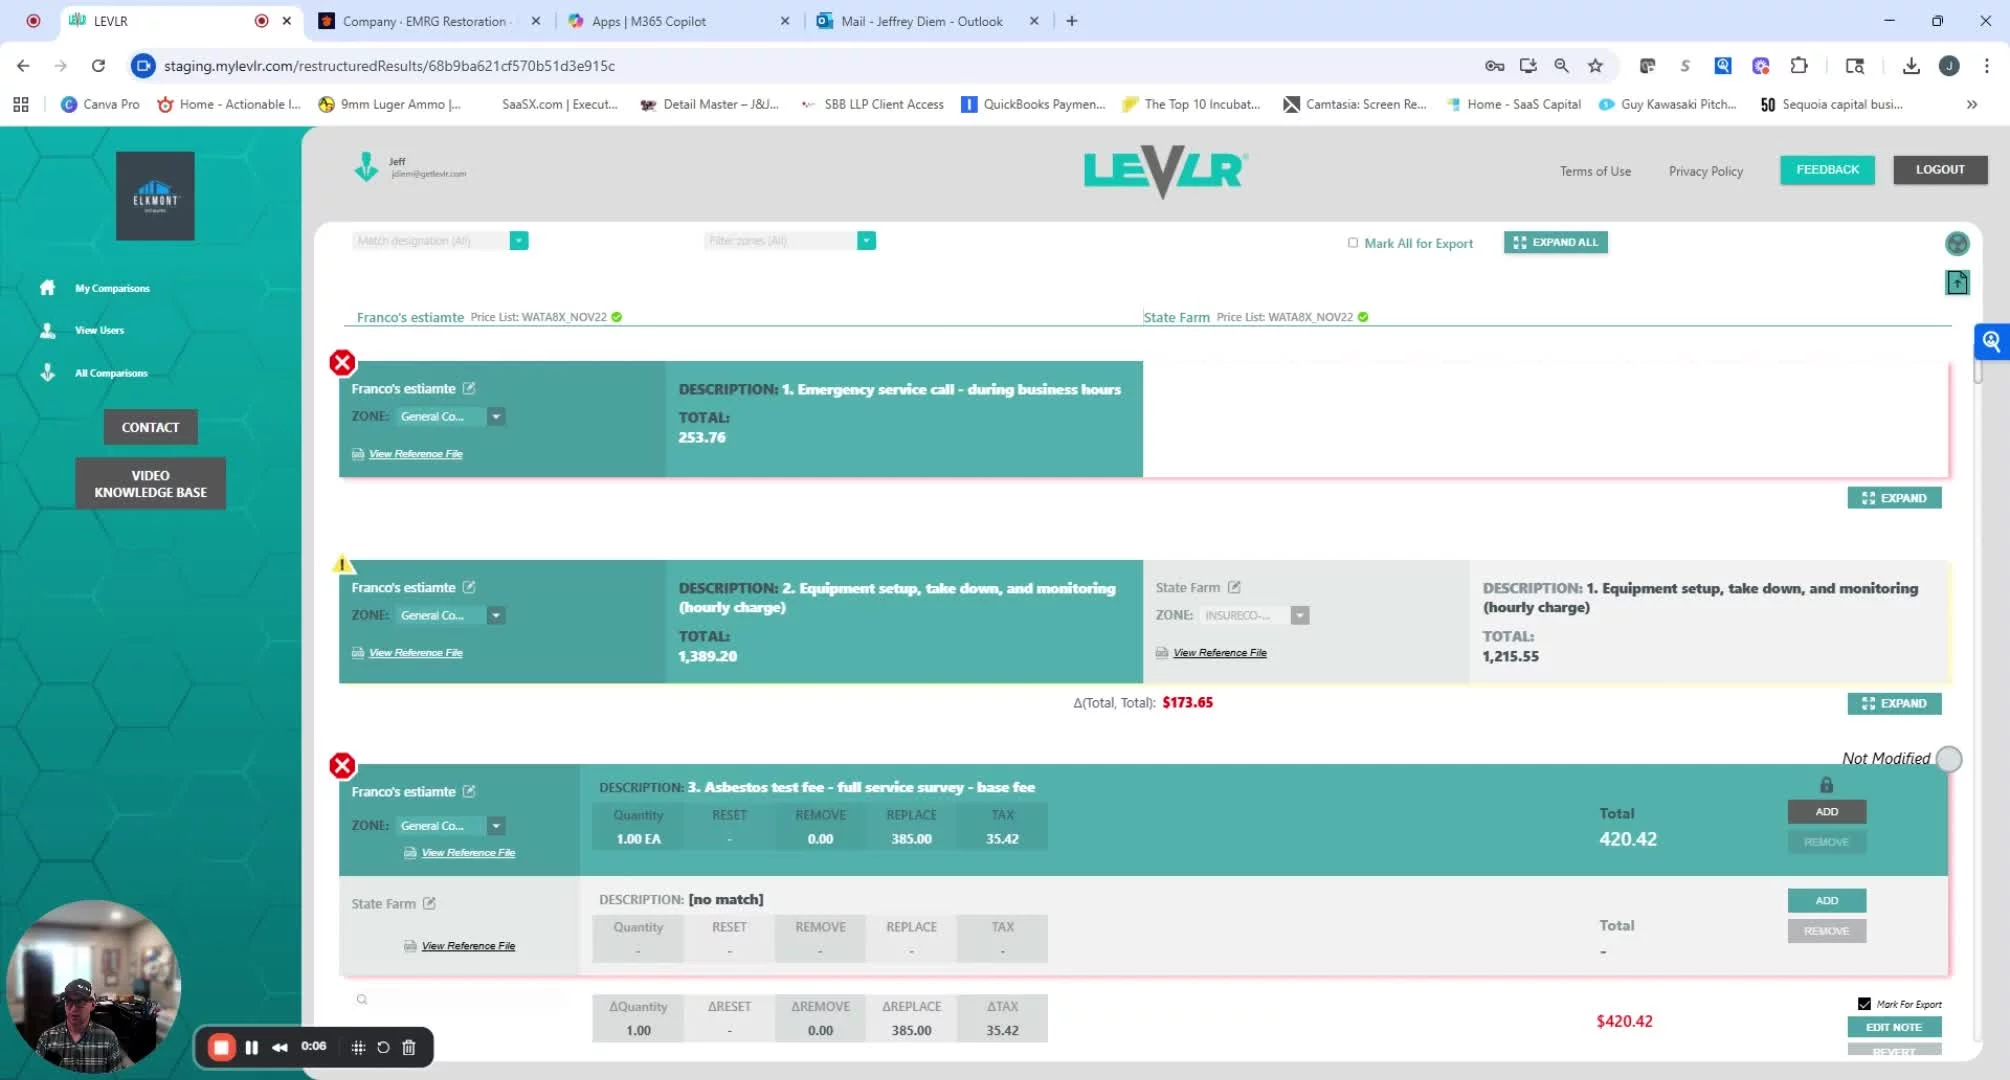
Task: Switch to the Mail - Jeffrey Diem Outlook tab
Action: click(920, 21)
